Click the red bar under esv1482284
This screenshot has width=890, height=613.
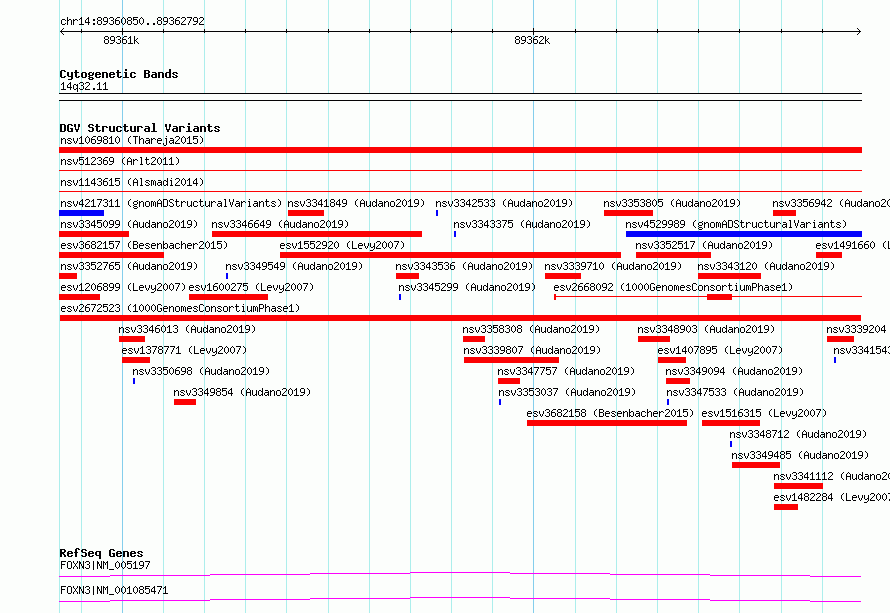pos(786,507)
